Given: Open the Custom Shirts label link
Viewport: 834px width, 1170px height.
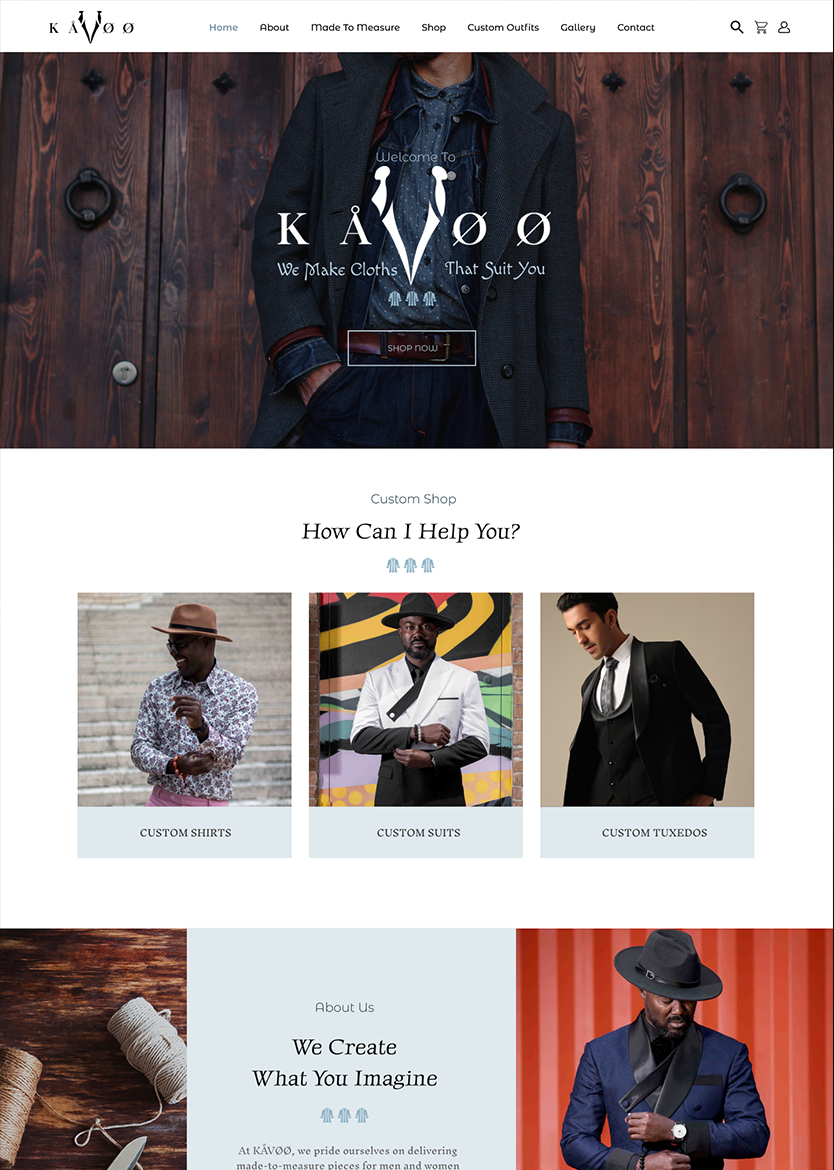Looking at the screenshot, I should point(185,833).
